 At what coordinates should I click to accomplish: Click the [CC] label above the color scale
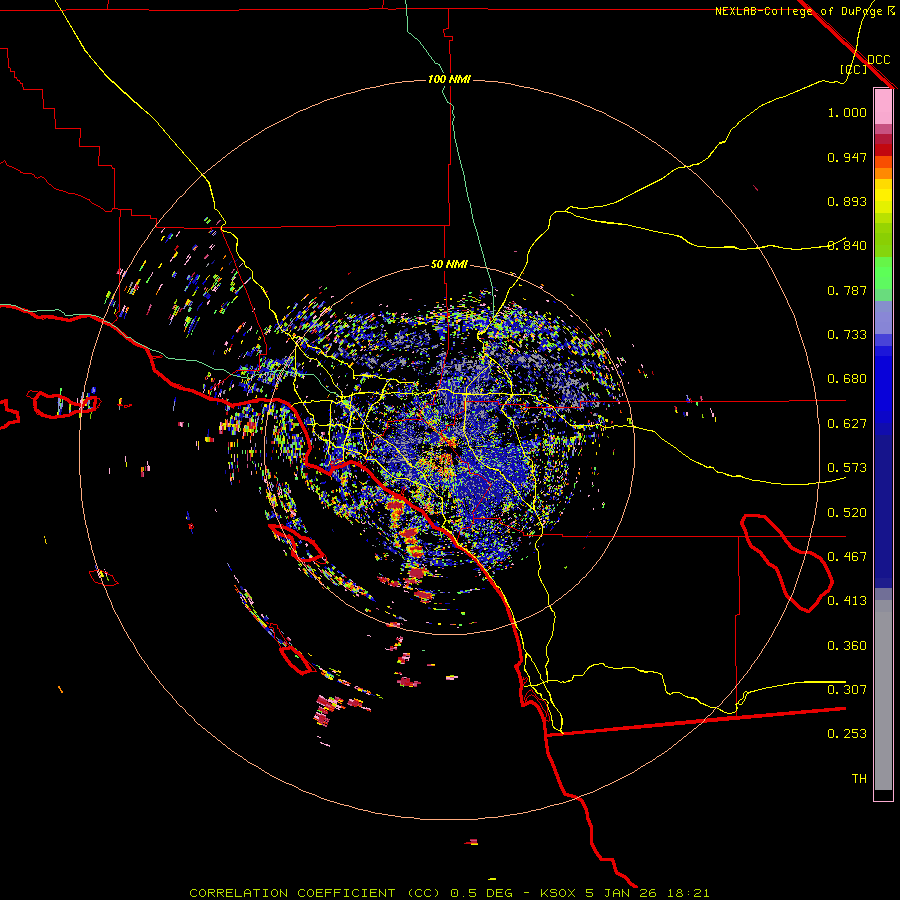[853, 69]
